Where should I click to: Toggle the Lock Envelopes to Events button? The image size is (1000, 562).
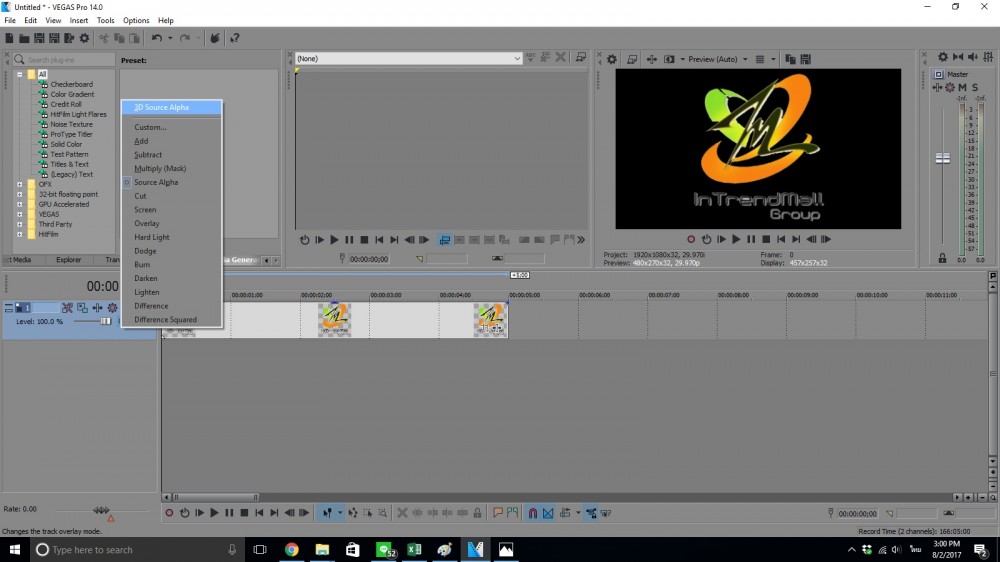click(x=591, y=513)
